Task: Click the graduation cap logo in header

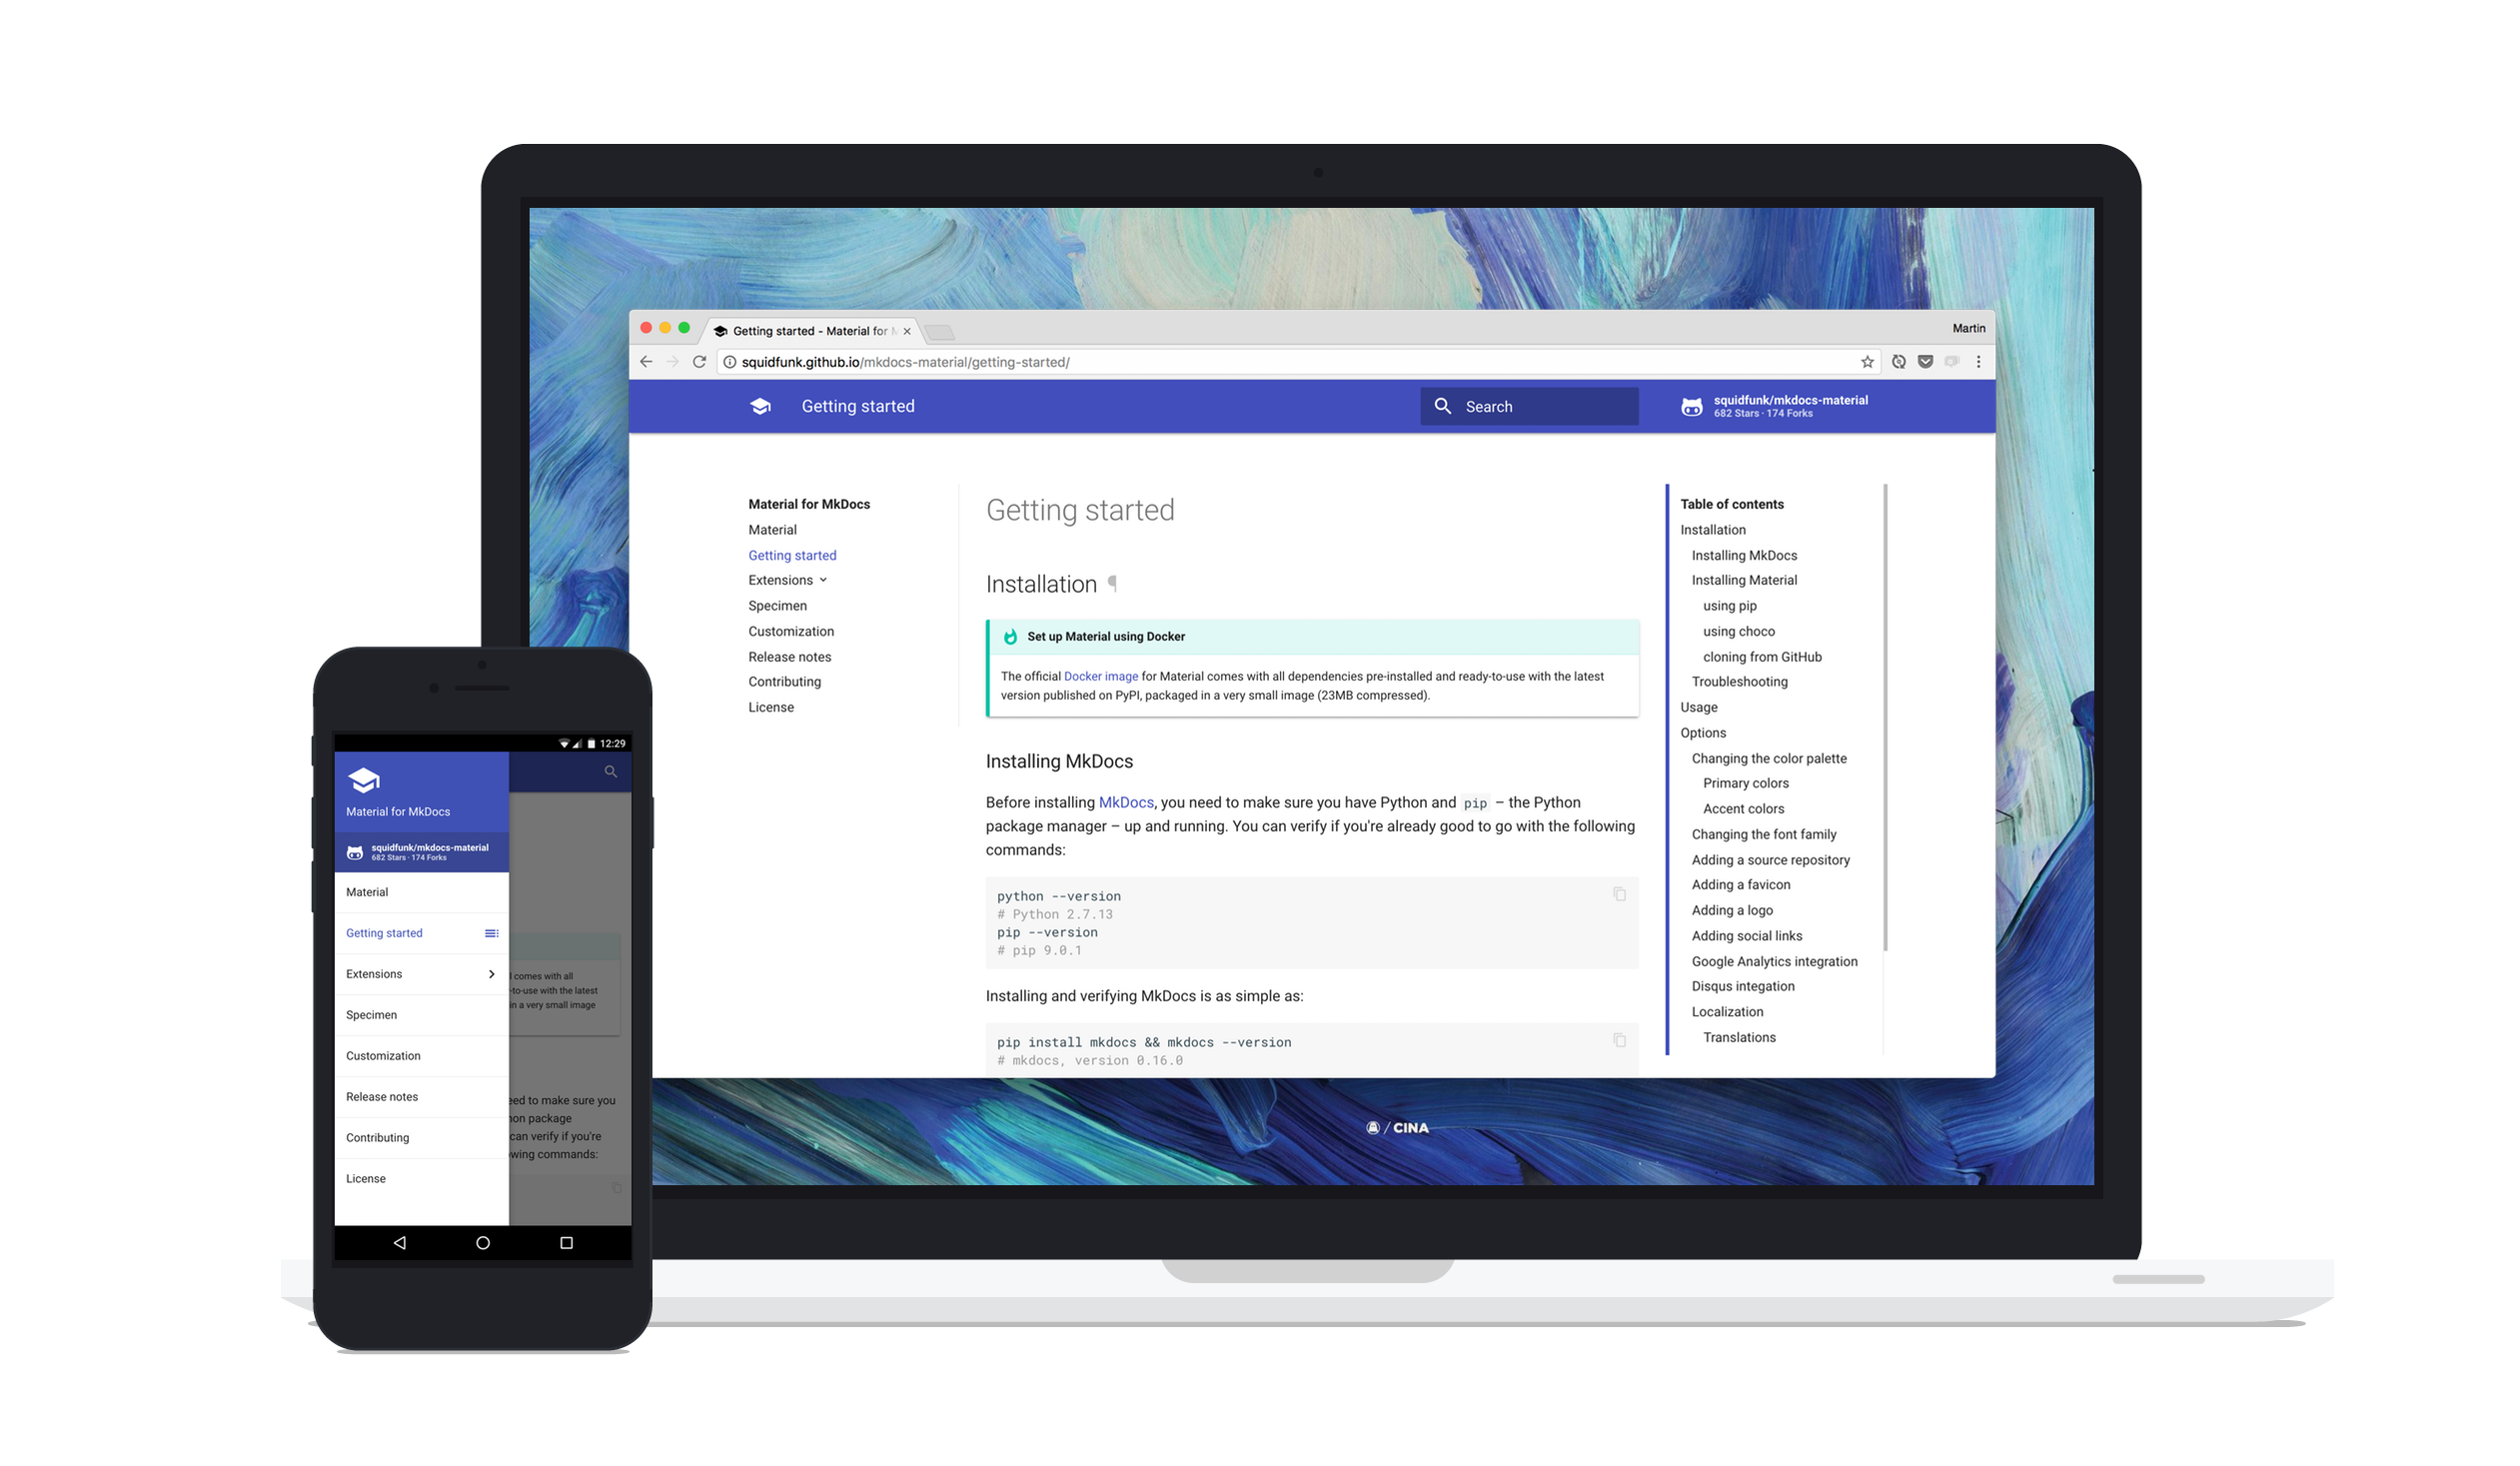Action: (760, 406)
